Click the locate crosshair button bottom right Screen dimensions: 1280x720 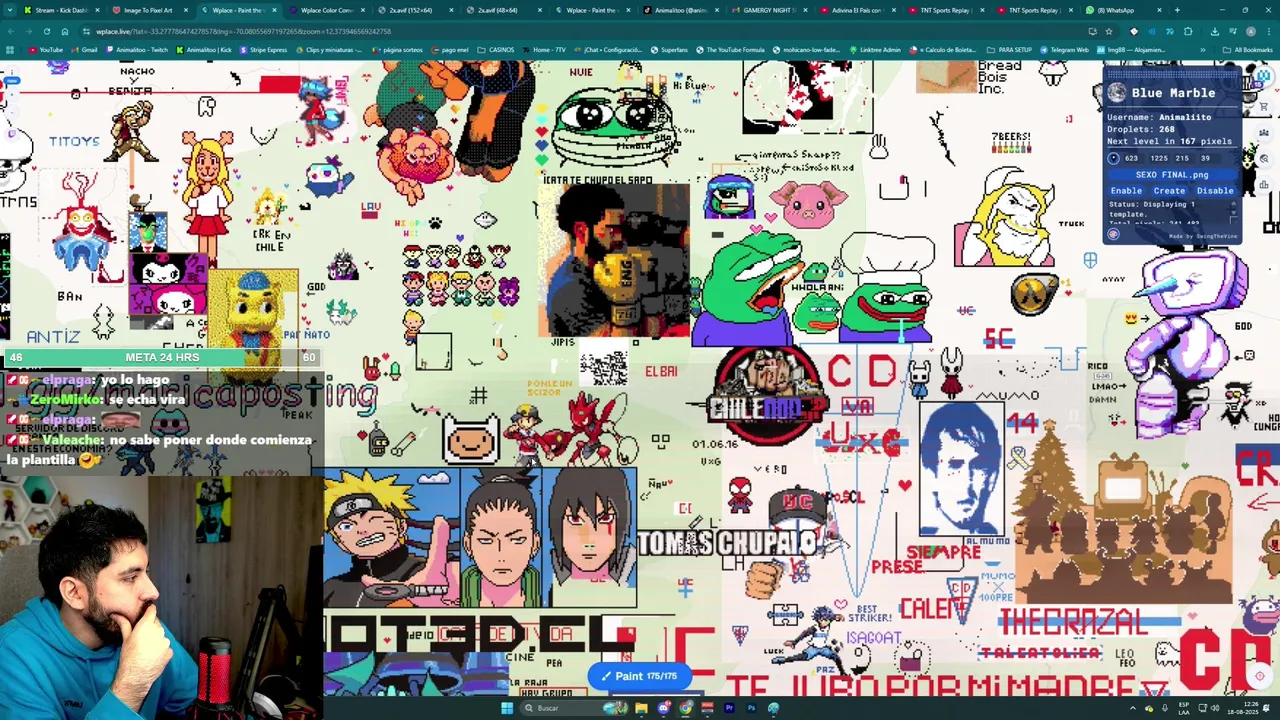tap(1260, 675)
